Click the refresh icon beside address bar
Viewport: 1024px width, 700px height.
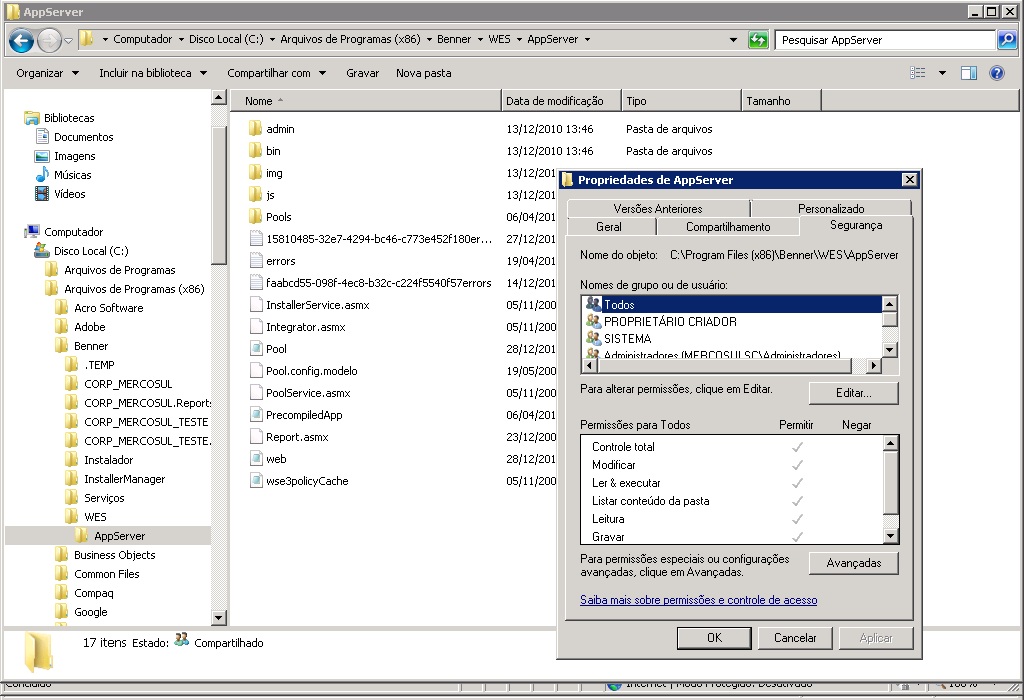(759, 40)
